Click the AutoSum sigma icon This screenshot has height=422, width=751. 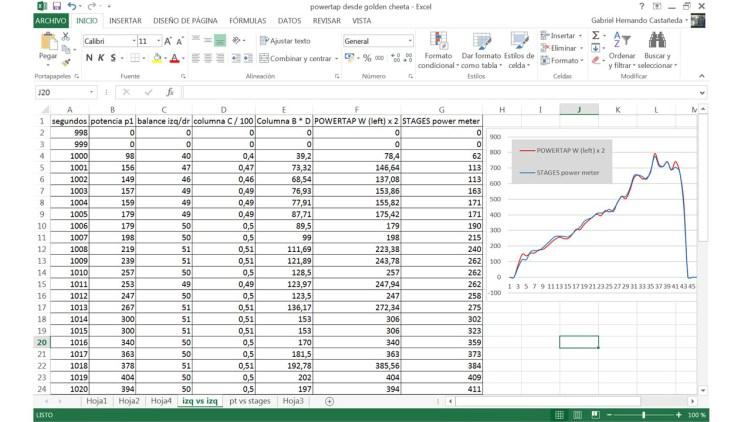tap(596, 35)
